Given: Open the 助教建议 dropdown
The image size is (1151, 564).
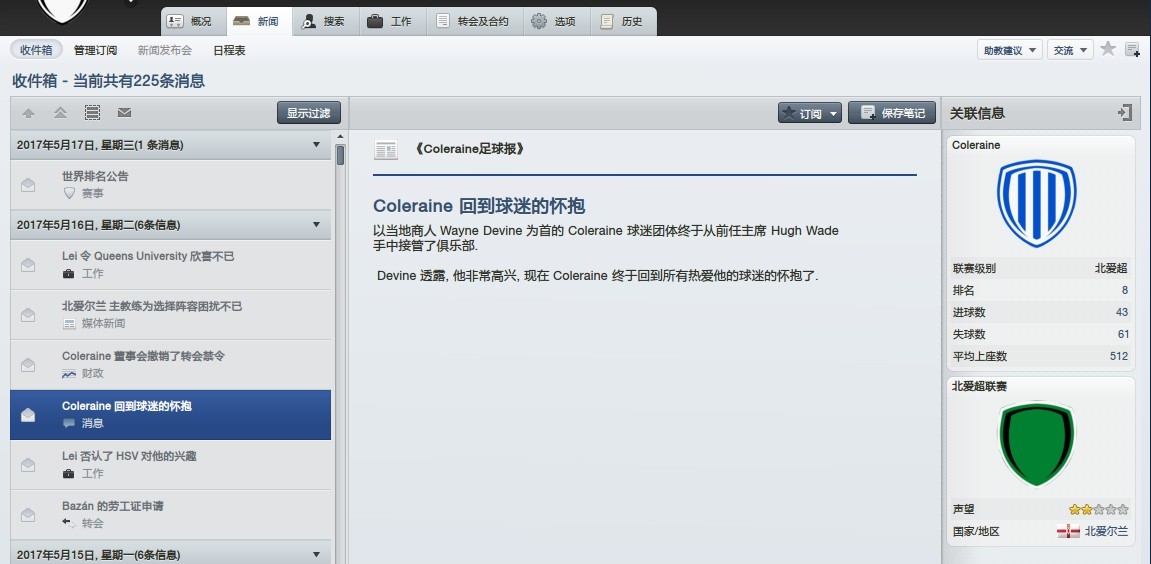Looking at the screenshot, I should coord(1009,50).
